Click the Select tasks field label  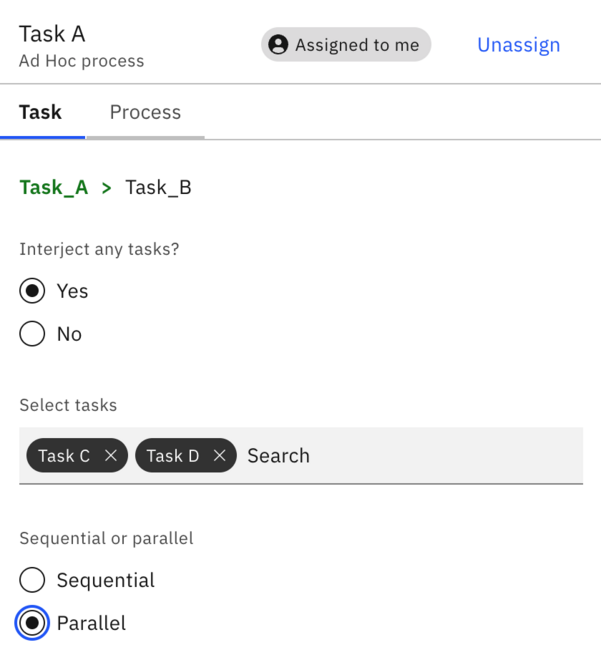click(x=68, y=405)
